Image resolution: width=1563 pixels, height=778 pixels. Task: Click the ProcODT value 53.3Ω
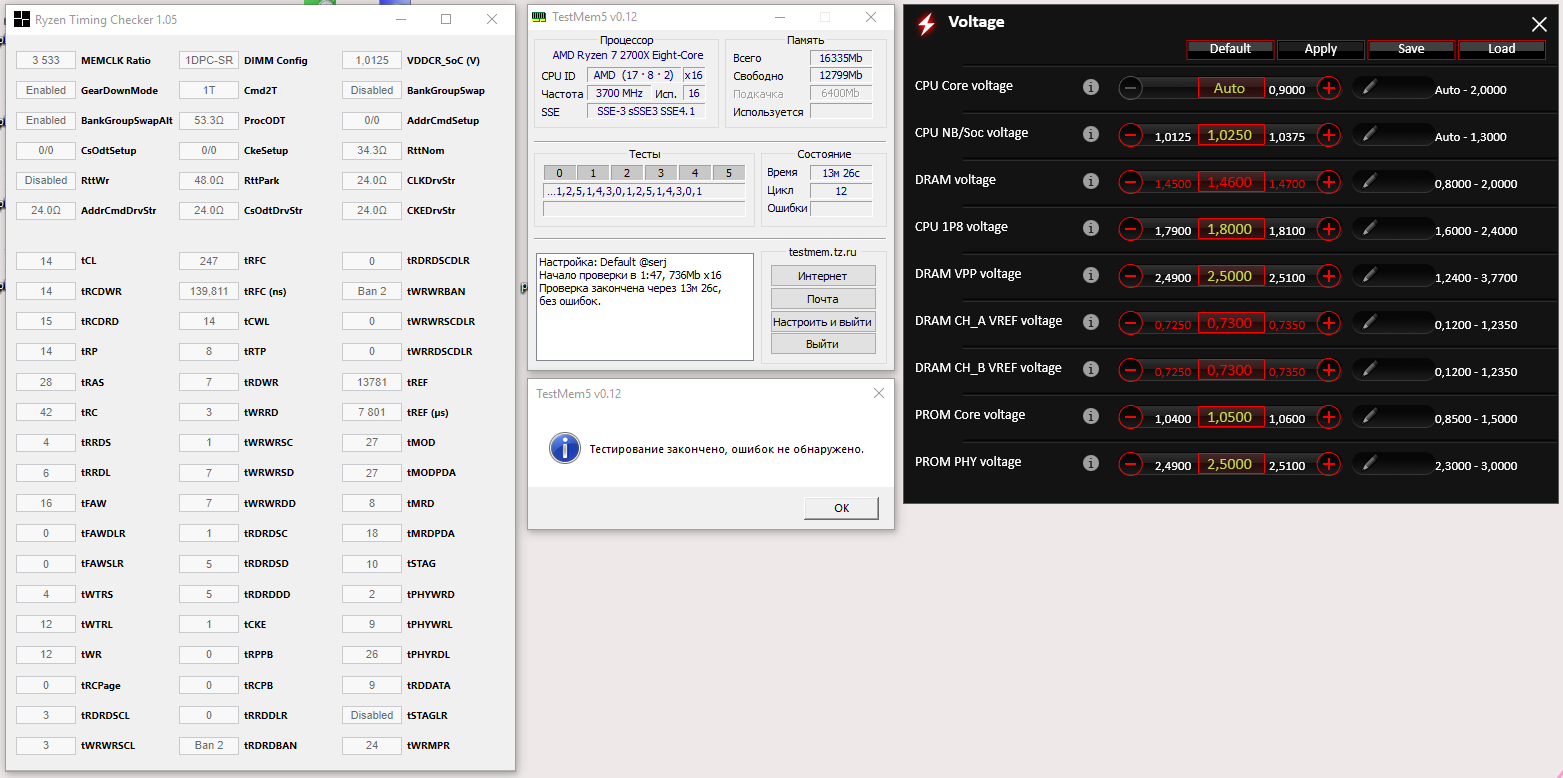[209, 120]
